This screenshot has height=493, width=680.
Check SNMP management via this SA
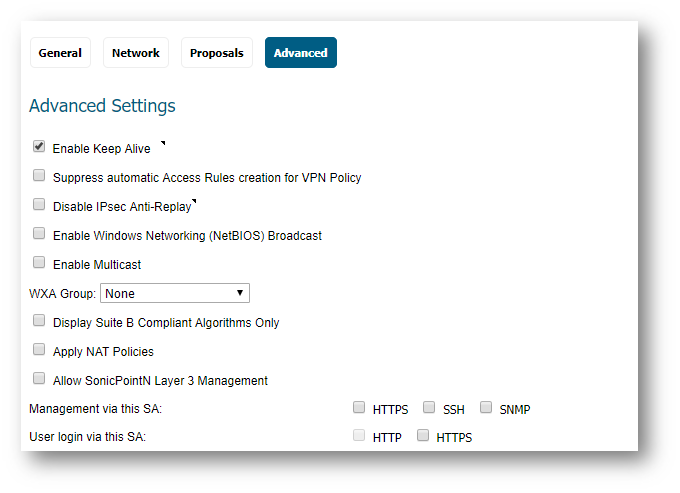point(486,407)
